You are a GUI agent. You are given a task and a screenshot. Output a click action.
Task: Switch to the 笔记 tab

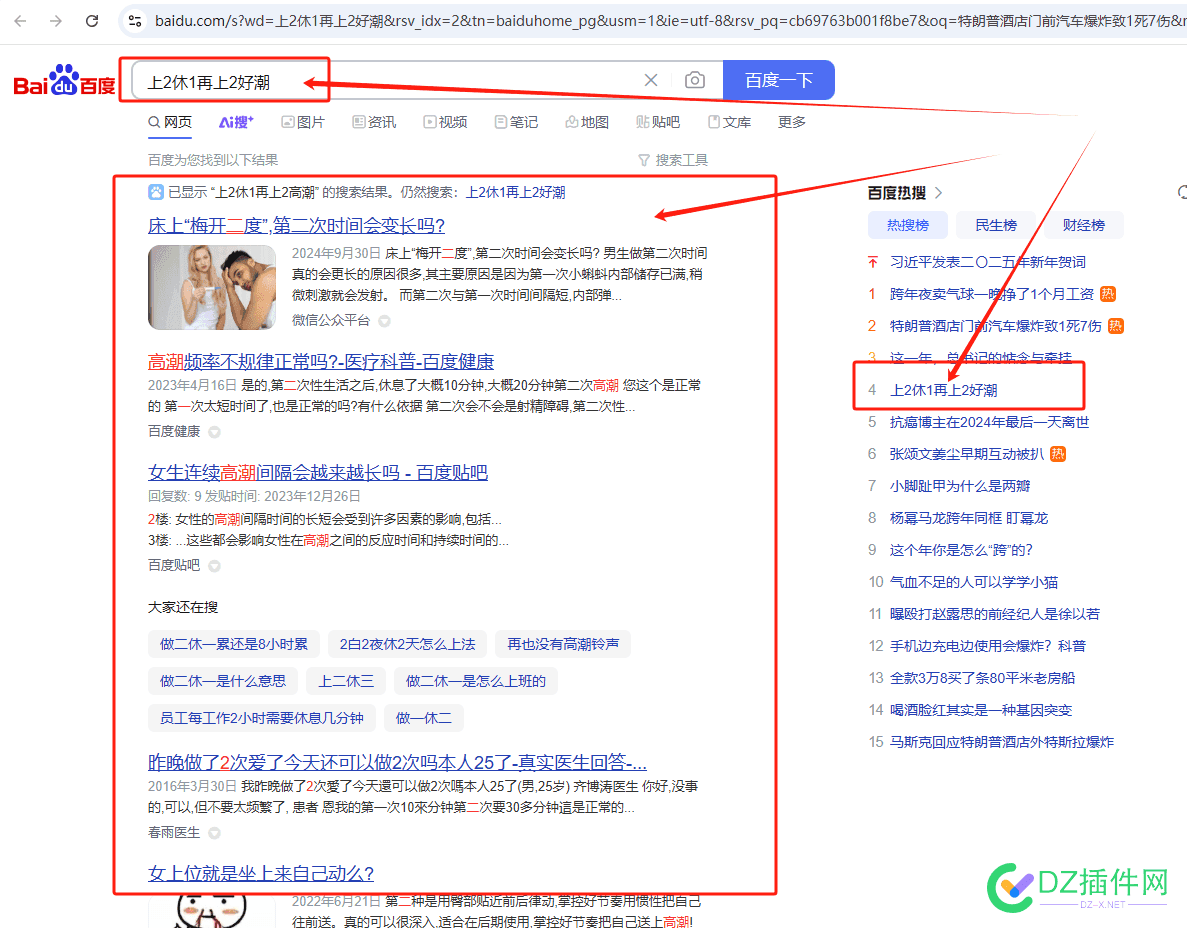tap(516, 122)
